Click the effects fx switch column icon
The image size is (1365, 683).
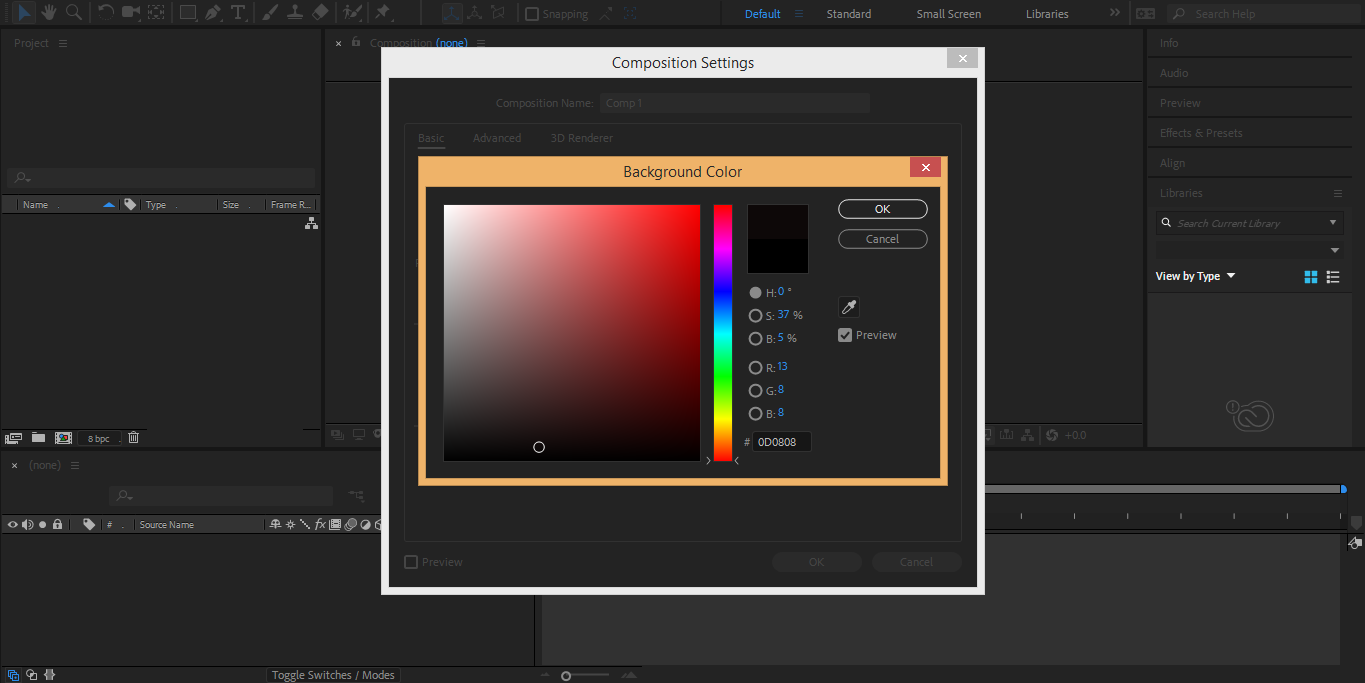pyautogui.click(x=320, y=524)
